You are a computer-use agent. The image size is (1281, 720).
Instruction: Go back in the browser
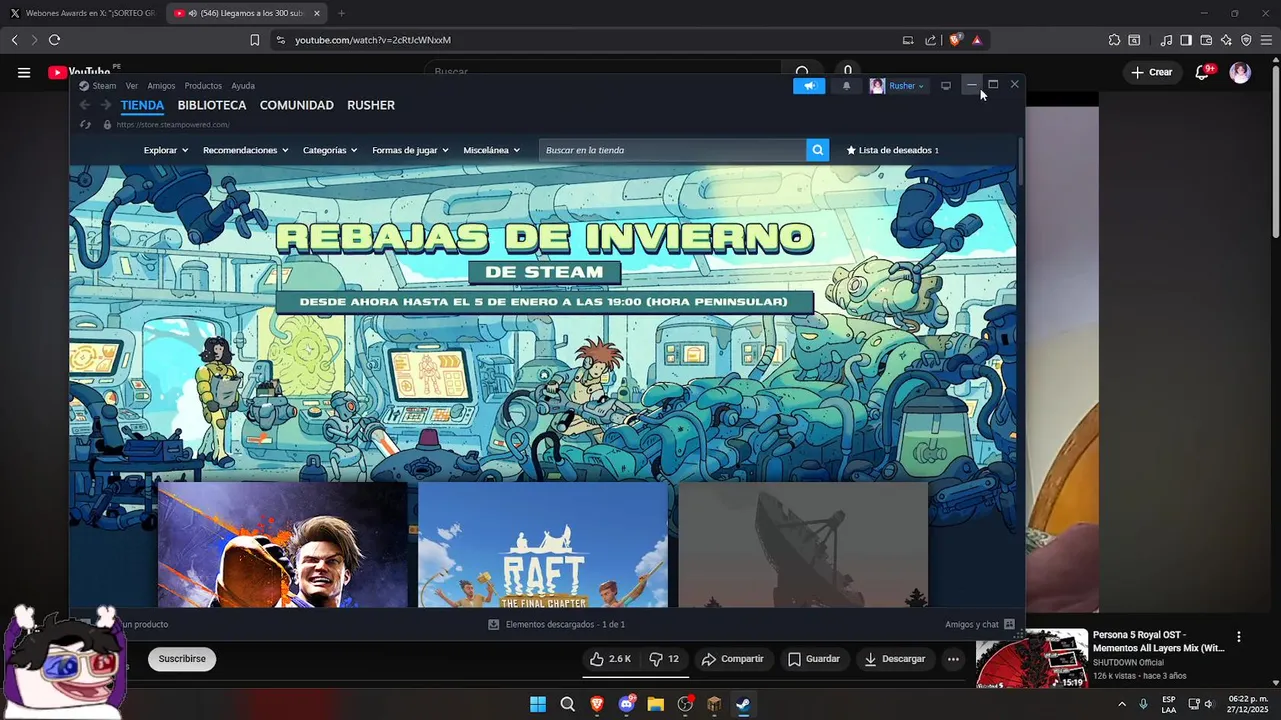coord(14,40)
